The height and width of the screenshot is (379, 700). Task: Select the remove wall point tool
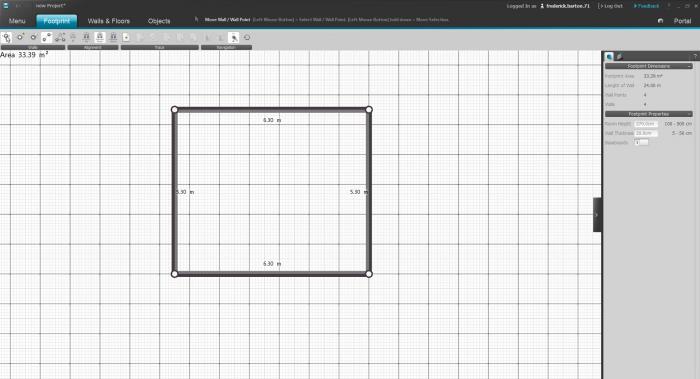coord(33,37)
